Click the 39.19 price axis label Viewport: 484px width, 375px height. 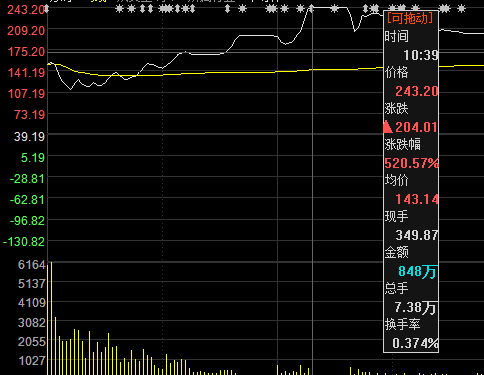(x=29, y=136)
